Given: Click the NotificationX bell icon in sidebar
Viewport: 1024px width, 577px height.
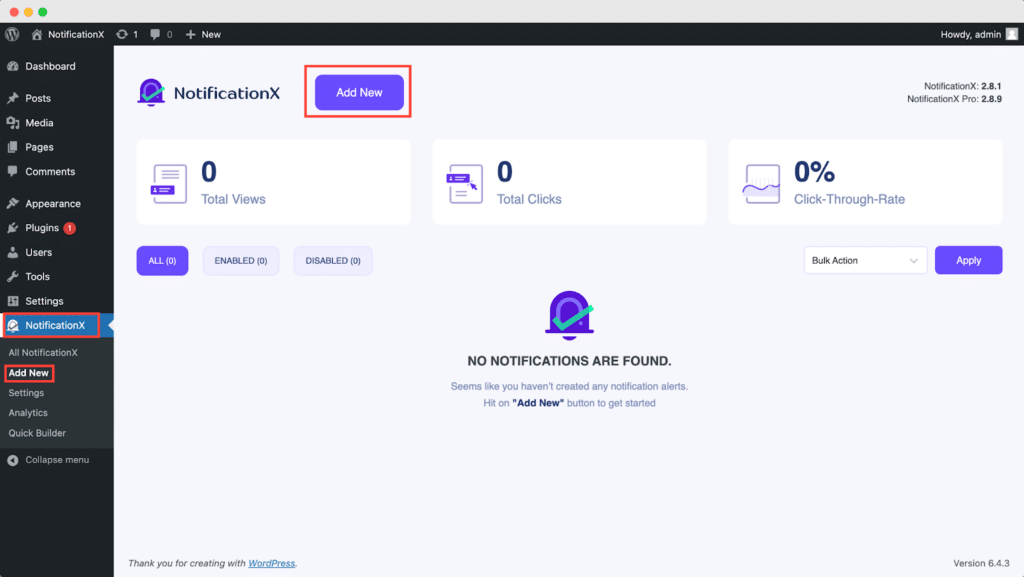Looking at the screenshot, I should (12, 325).
